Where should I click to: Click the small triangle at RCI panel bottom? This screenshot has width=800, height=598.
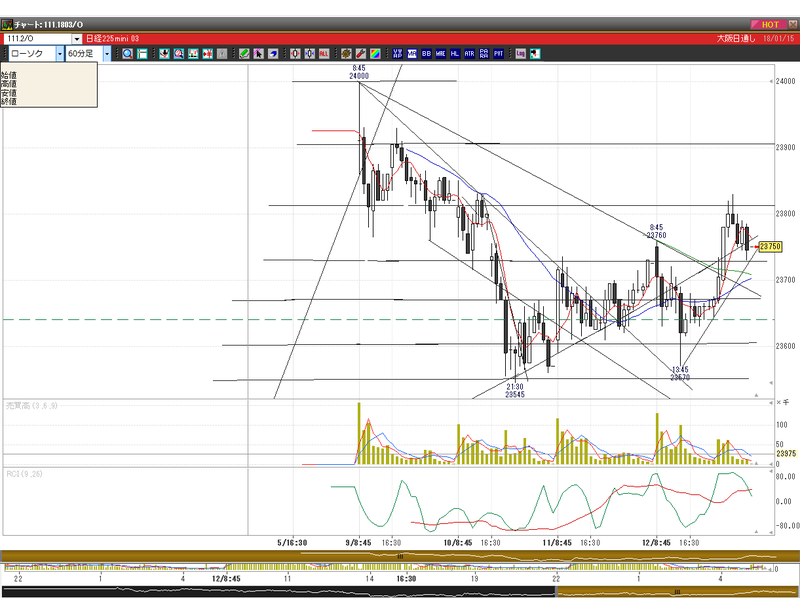coord(756,532)
